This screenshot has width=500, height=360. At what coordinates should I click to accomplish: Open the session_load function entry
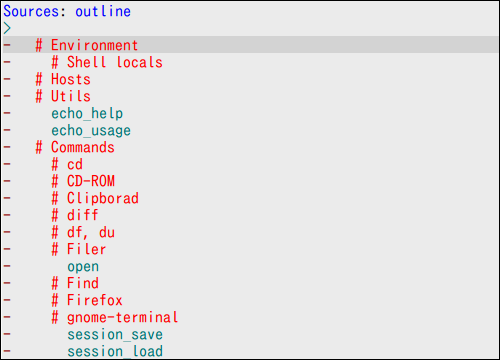[115, 351]
